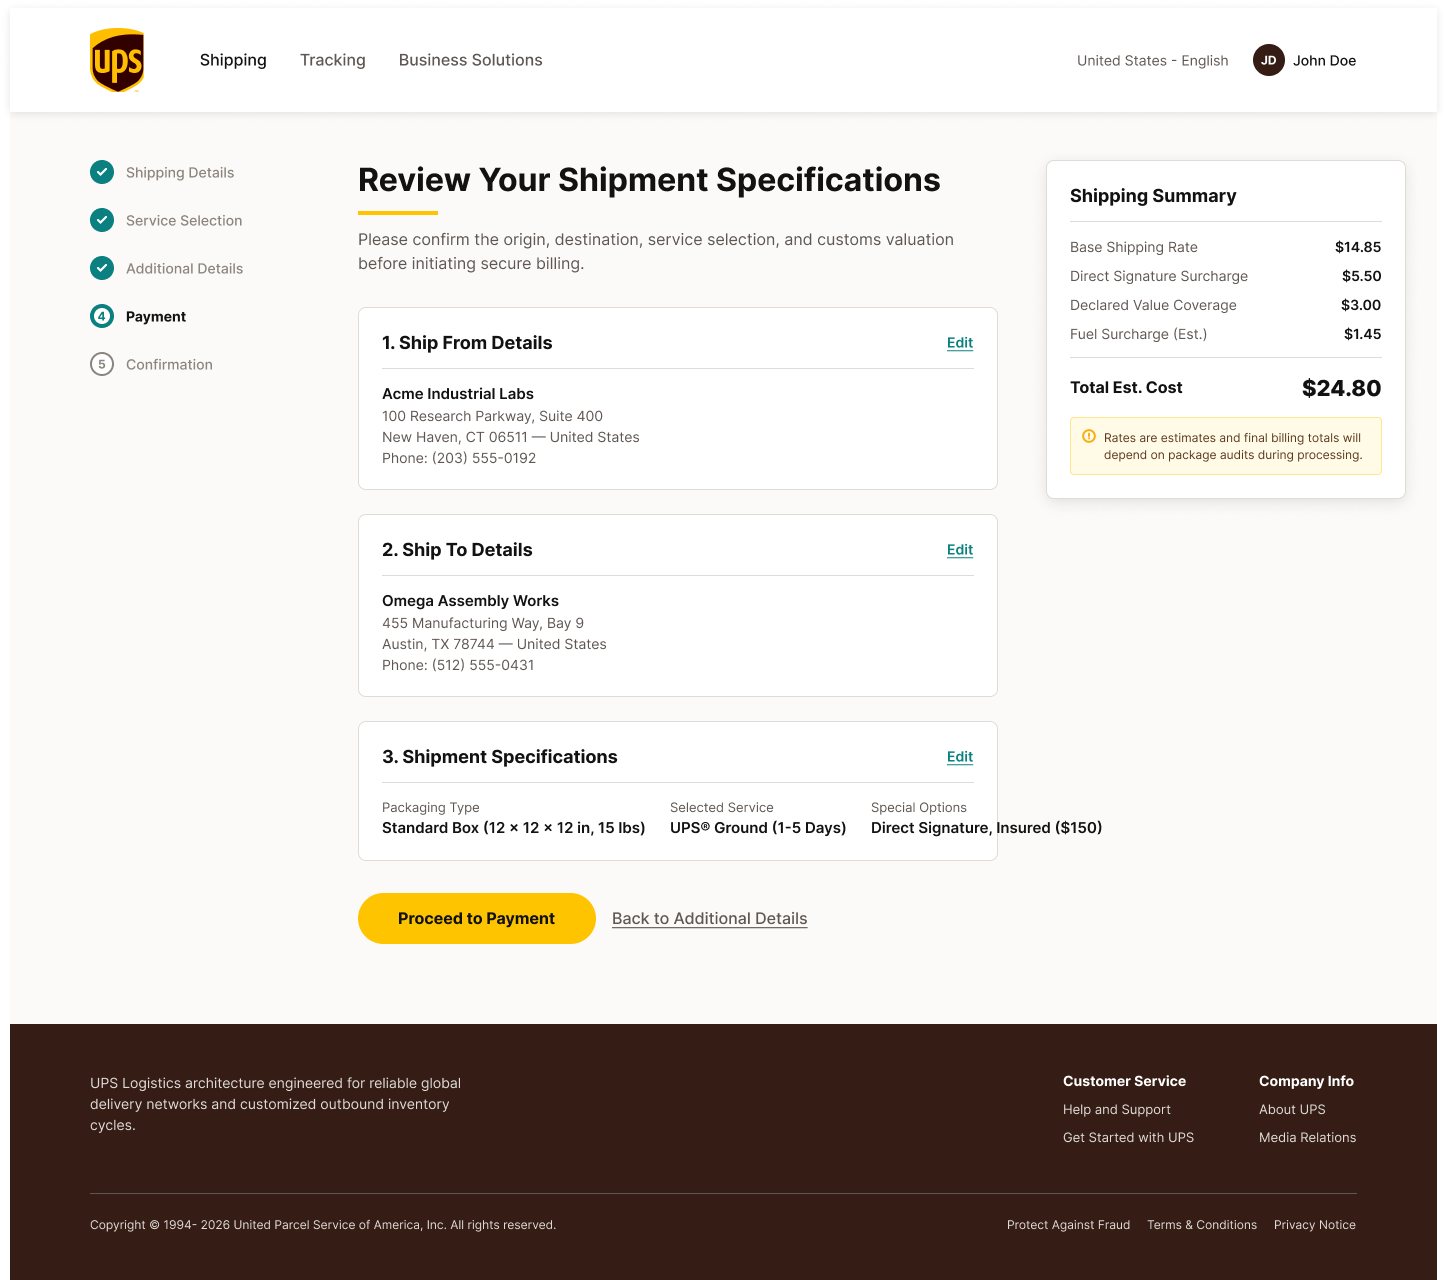This screenshot has width=1447, height=1280.
Task: Click the UPS shield logo
Action: [x=117, y=60]
